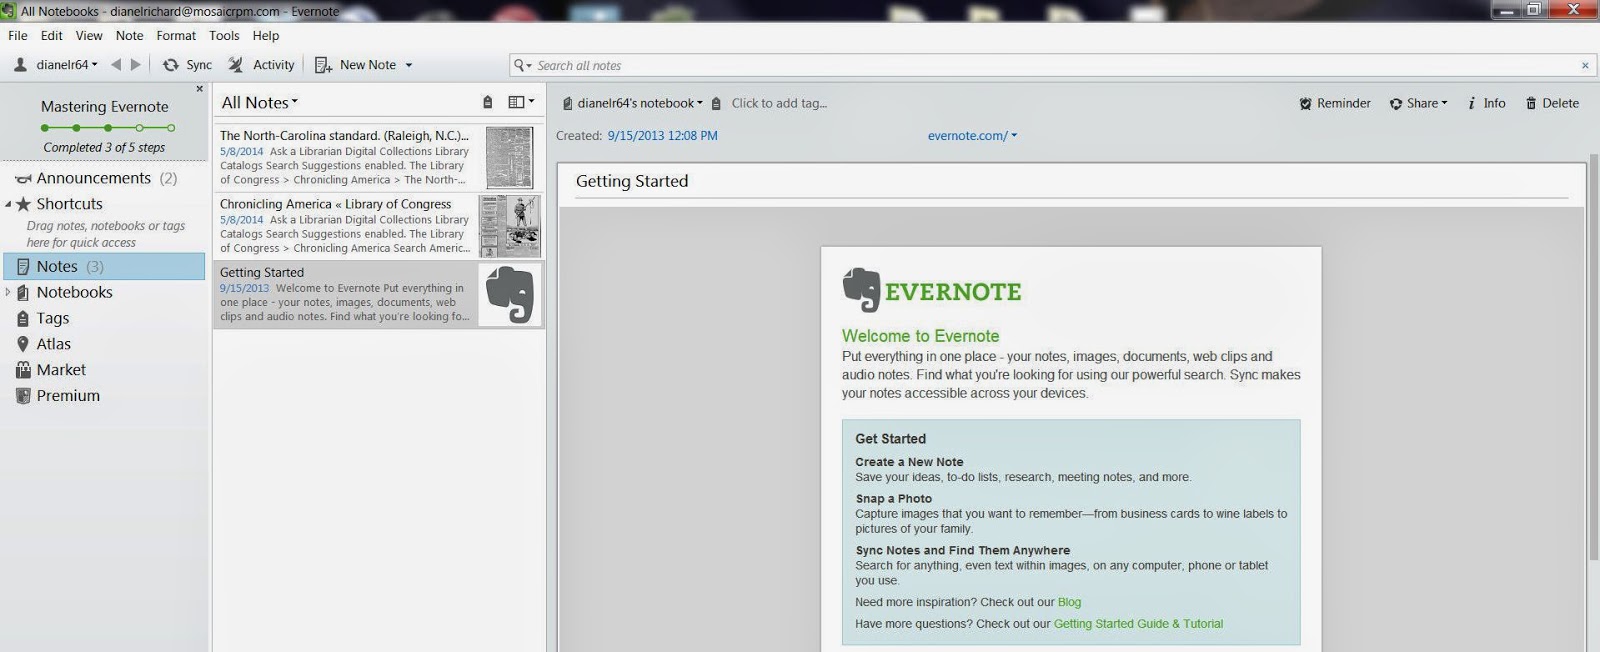Viewport: 1600px width, 652px height.
Task: Open the Activity feed icon
Action: point(236,65)
